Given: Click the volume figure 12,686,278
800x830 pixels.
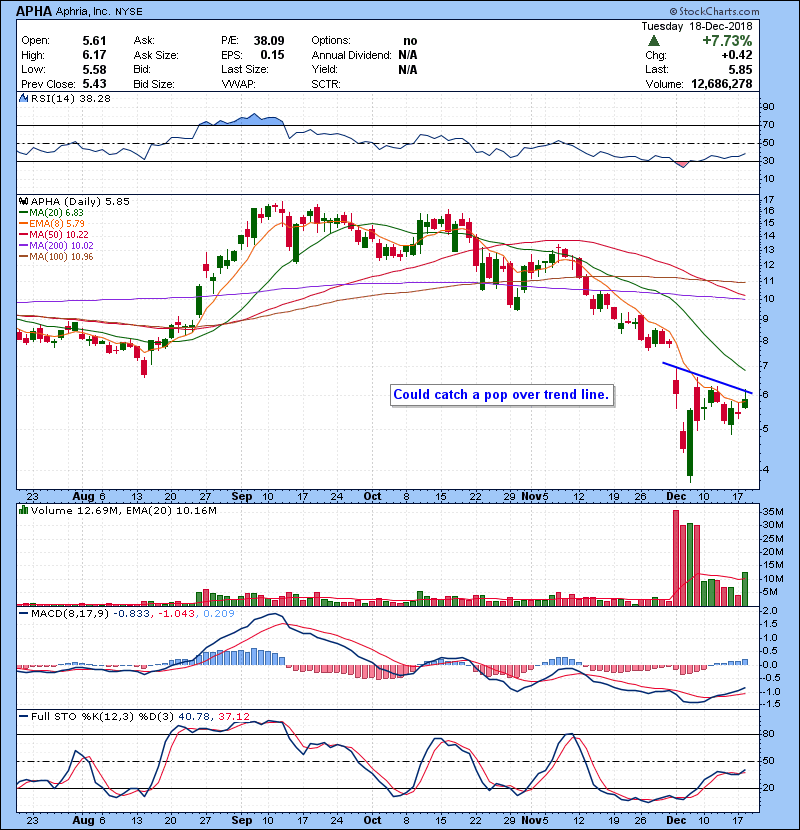Looking at the screenshot, I should pos(722,84).
